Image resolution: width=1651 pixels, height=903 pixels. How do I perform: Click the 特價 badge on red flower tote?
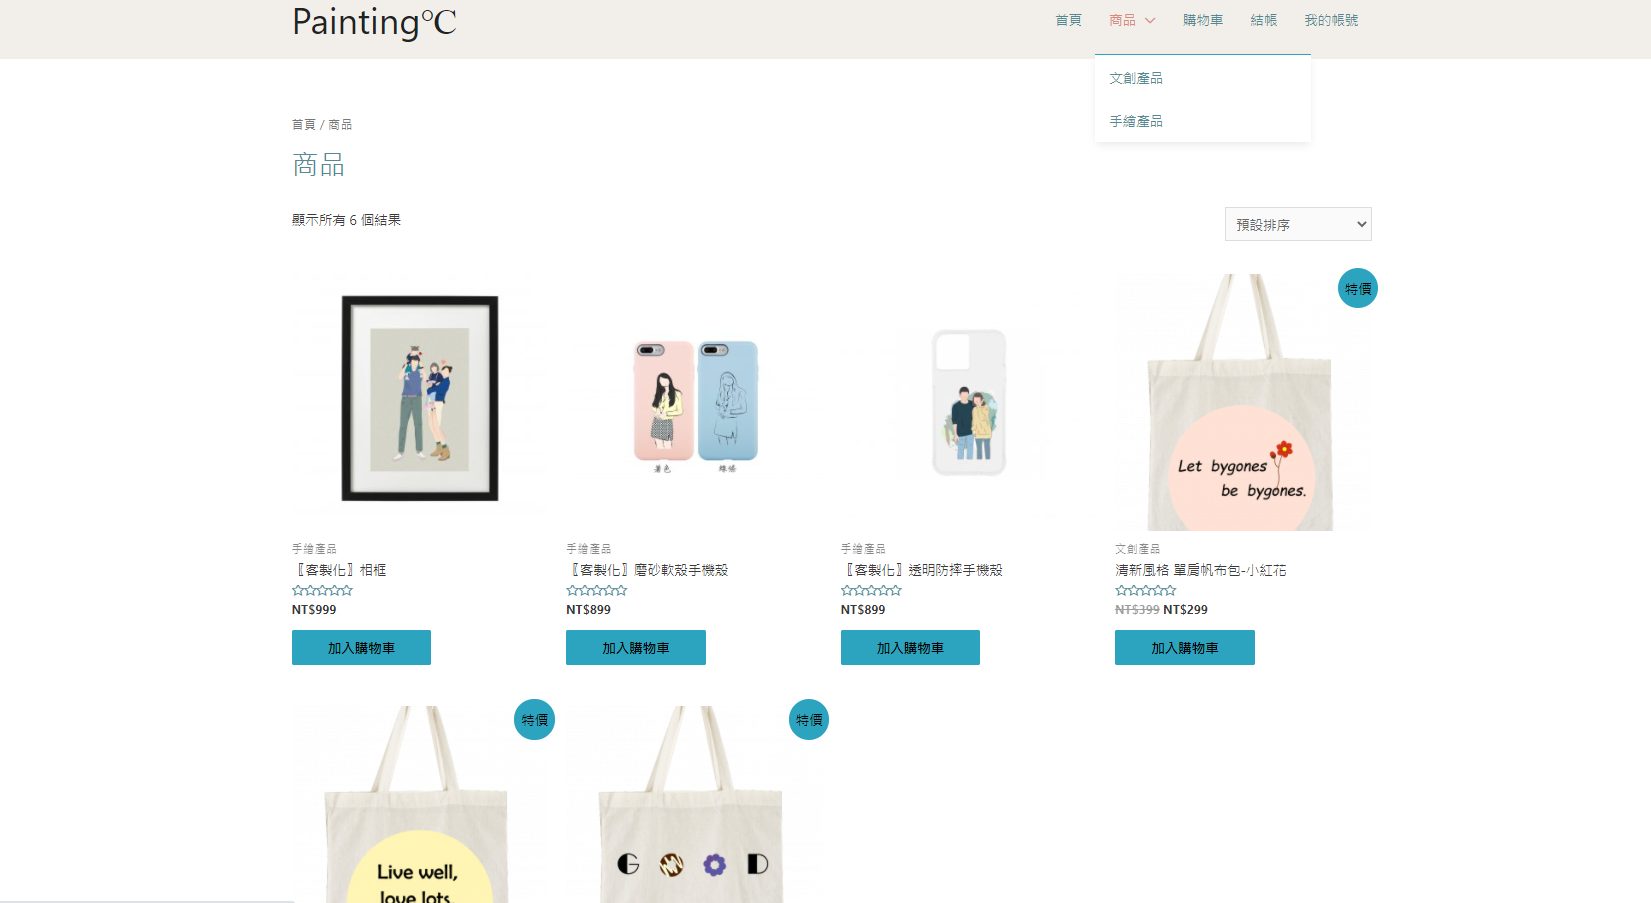click(1357, 289)
